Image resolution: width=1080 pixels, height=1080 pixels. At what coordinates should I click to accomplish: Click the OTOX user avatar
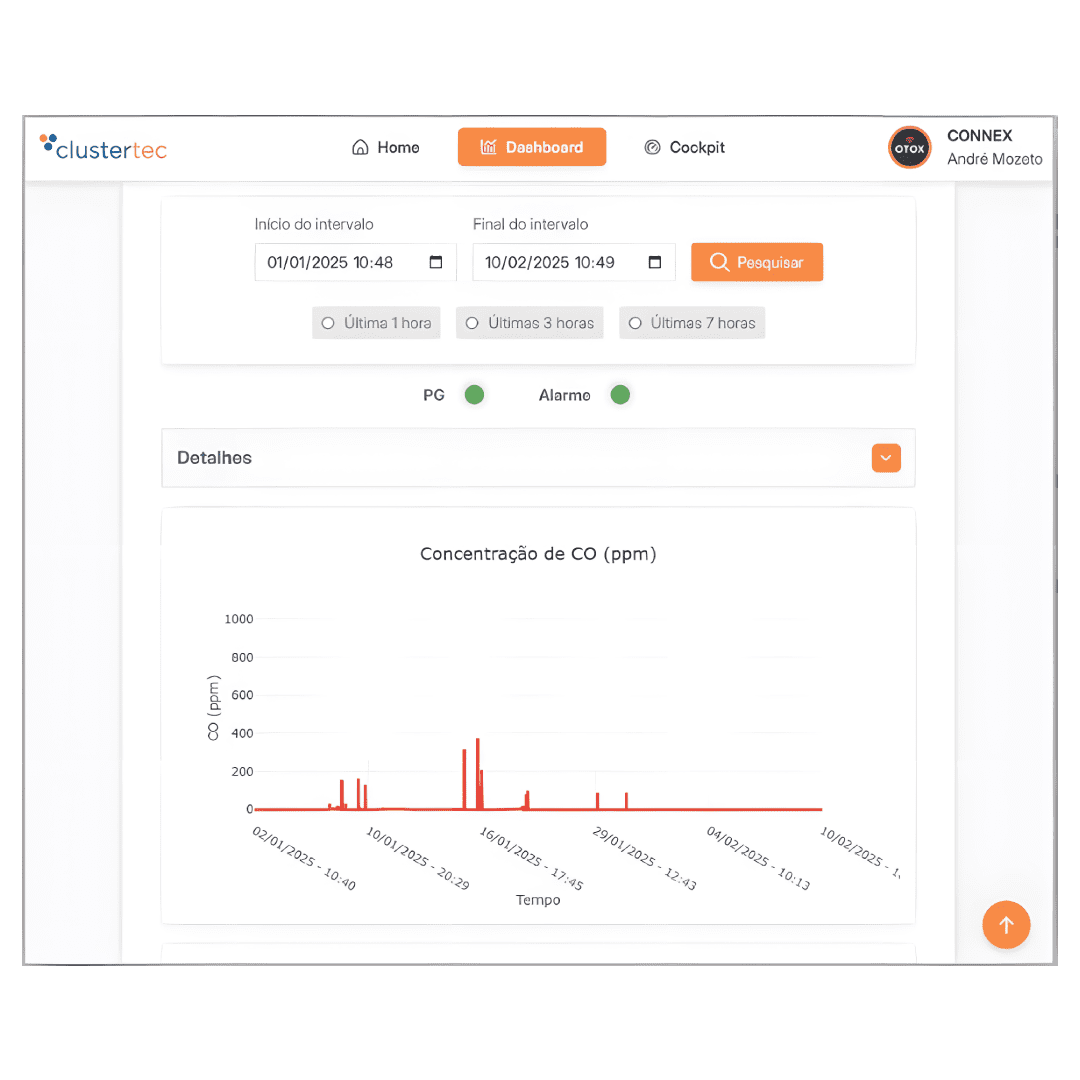click(x=910, y=148)
